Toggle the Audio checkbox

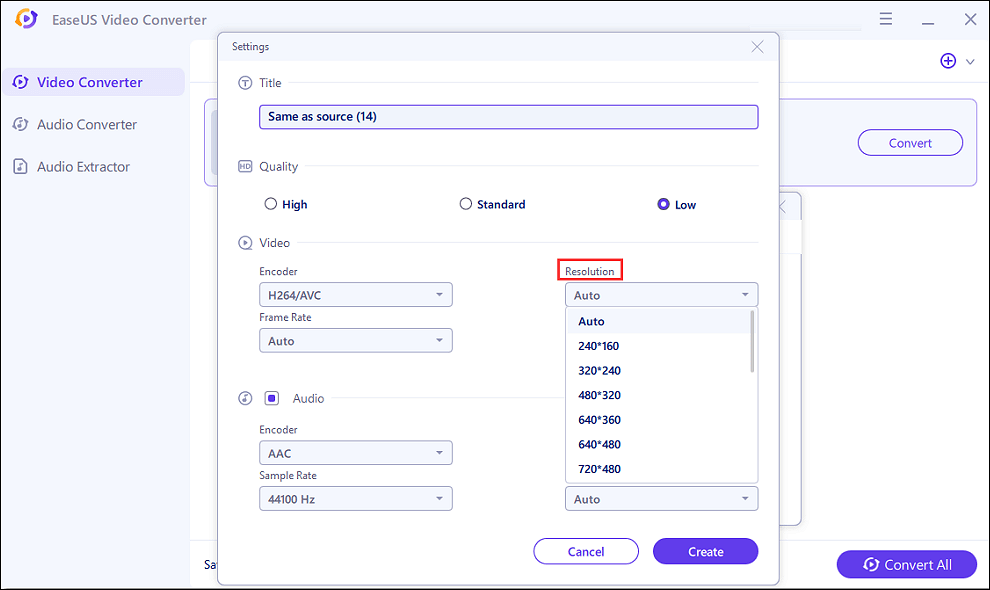[x=272, y=398]
